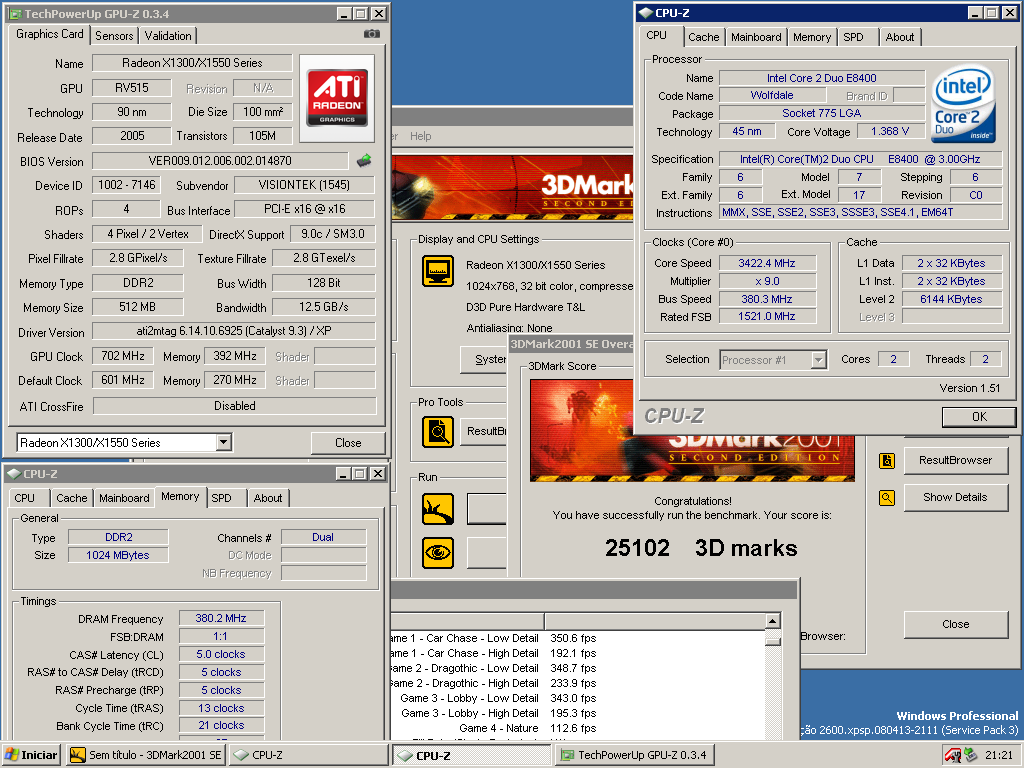Click the BIOS save chip icon in GPU-Z
1024x768 pixels.
tap(364, 160)
